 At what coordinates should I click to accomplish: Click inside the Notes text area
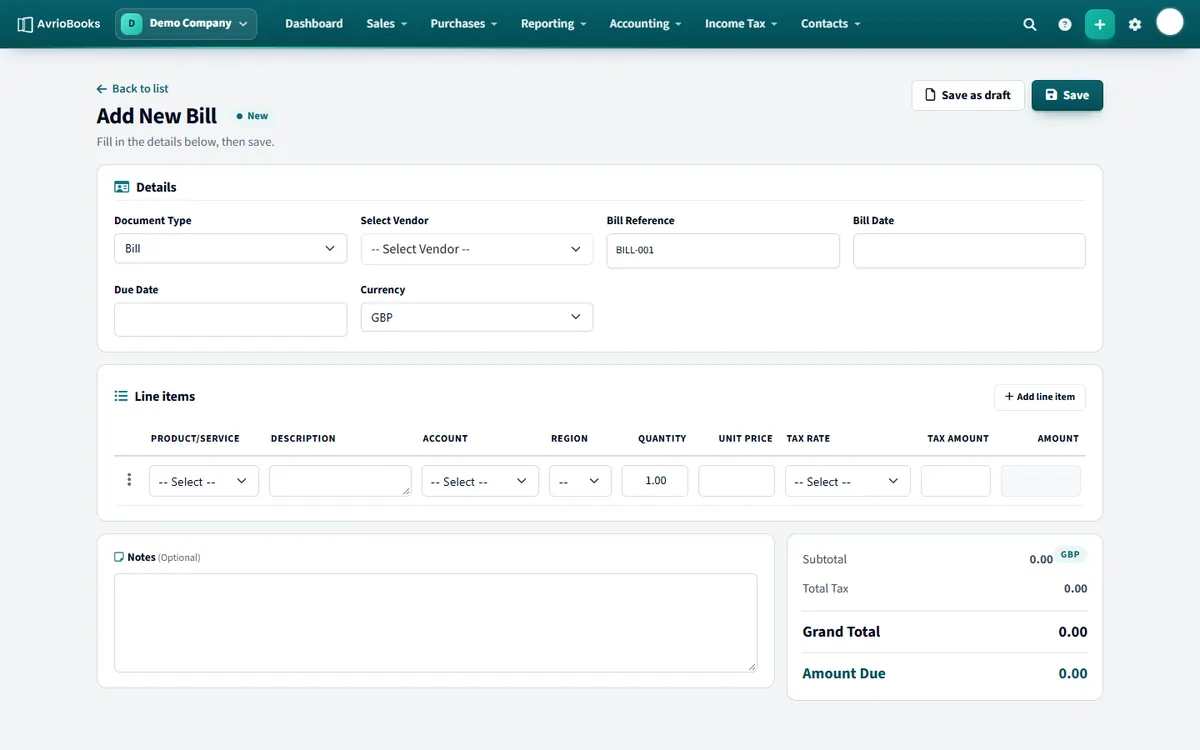[x=435, y=623]
